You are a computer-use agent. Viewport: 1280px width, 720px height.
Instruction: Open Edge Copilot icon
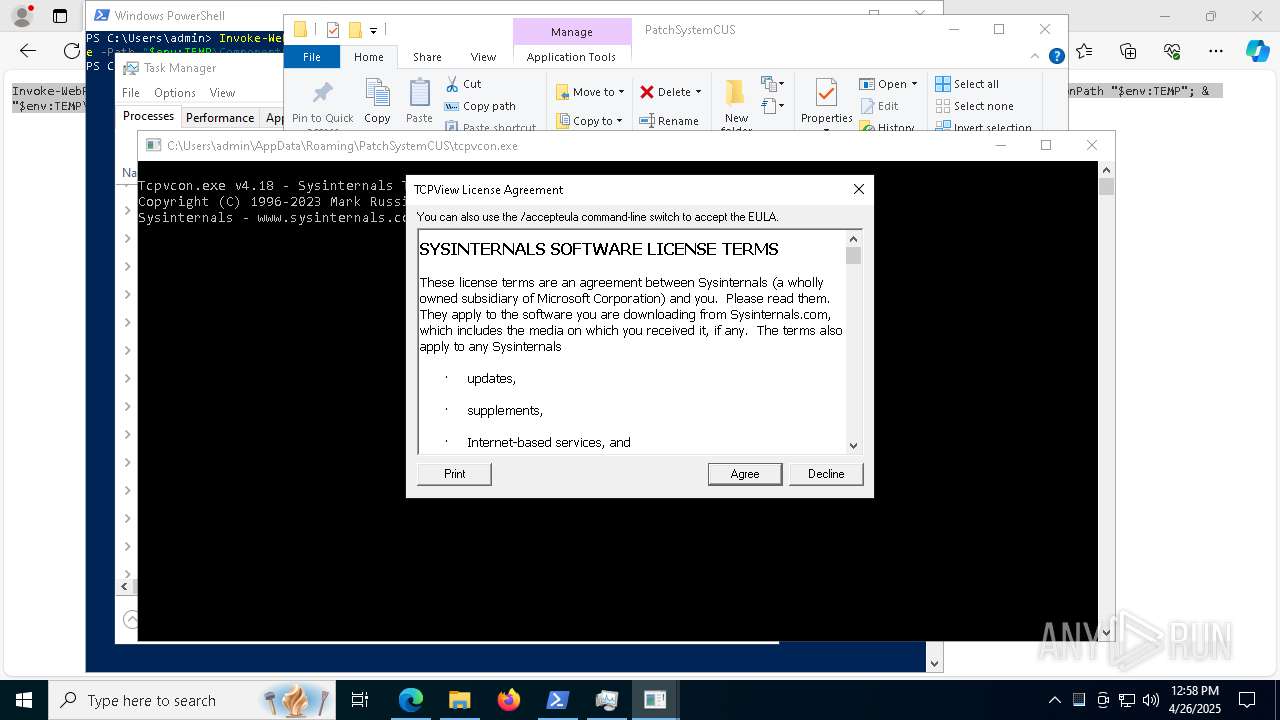tap(1256, 51)
